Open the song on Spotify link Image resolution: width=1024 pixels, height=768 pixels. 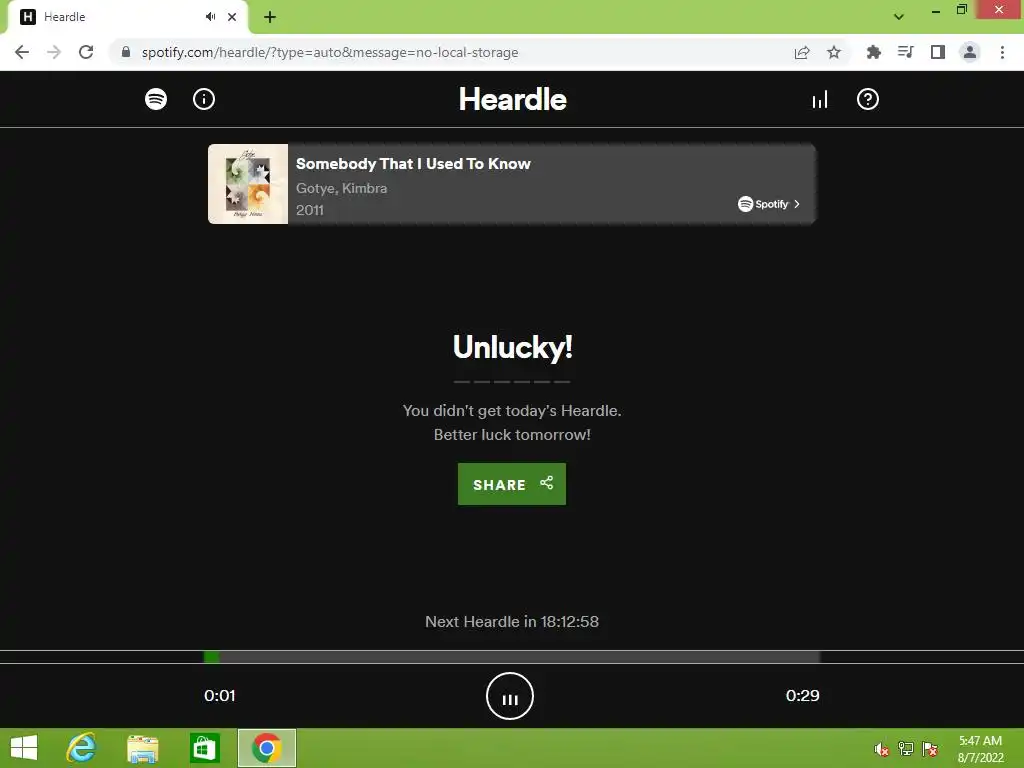click(x=769, y=204)
